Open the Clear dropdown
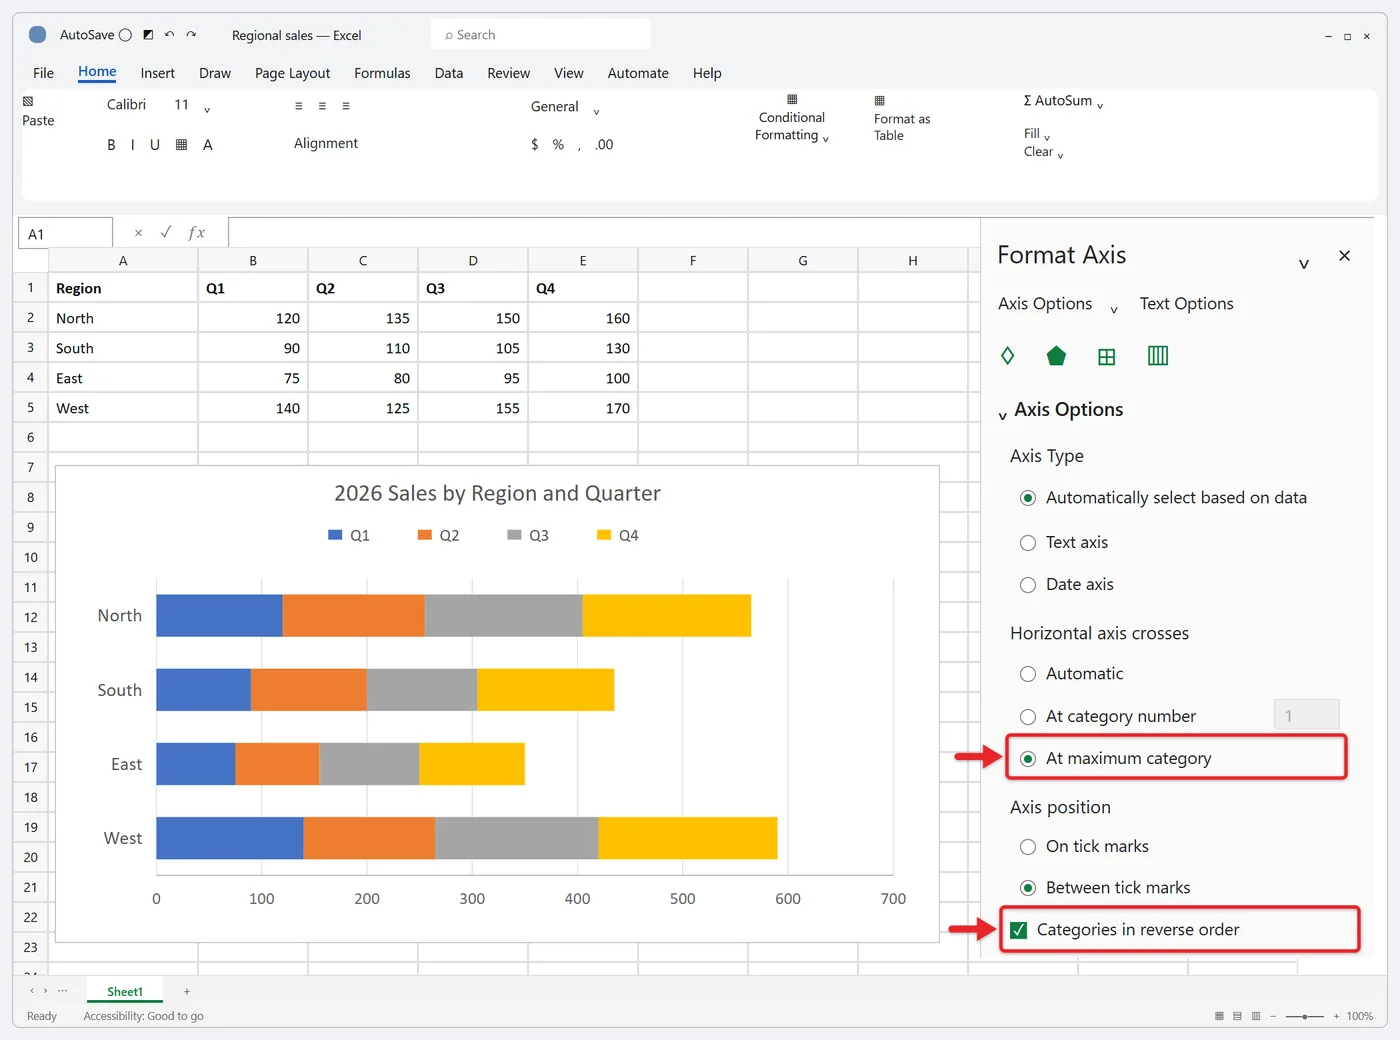 point(1060,155)
